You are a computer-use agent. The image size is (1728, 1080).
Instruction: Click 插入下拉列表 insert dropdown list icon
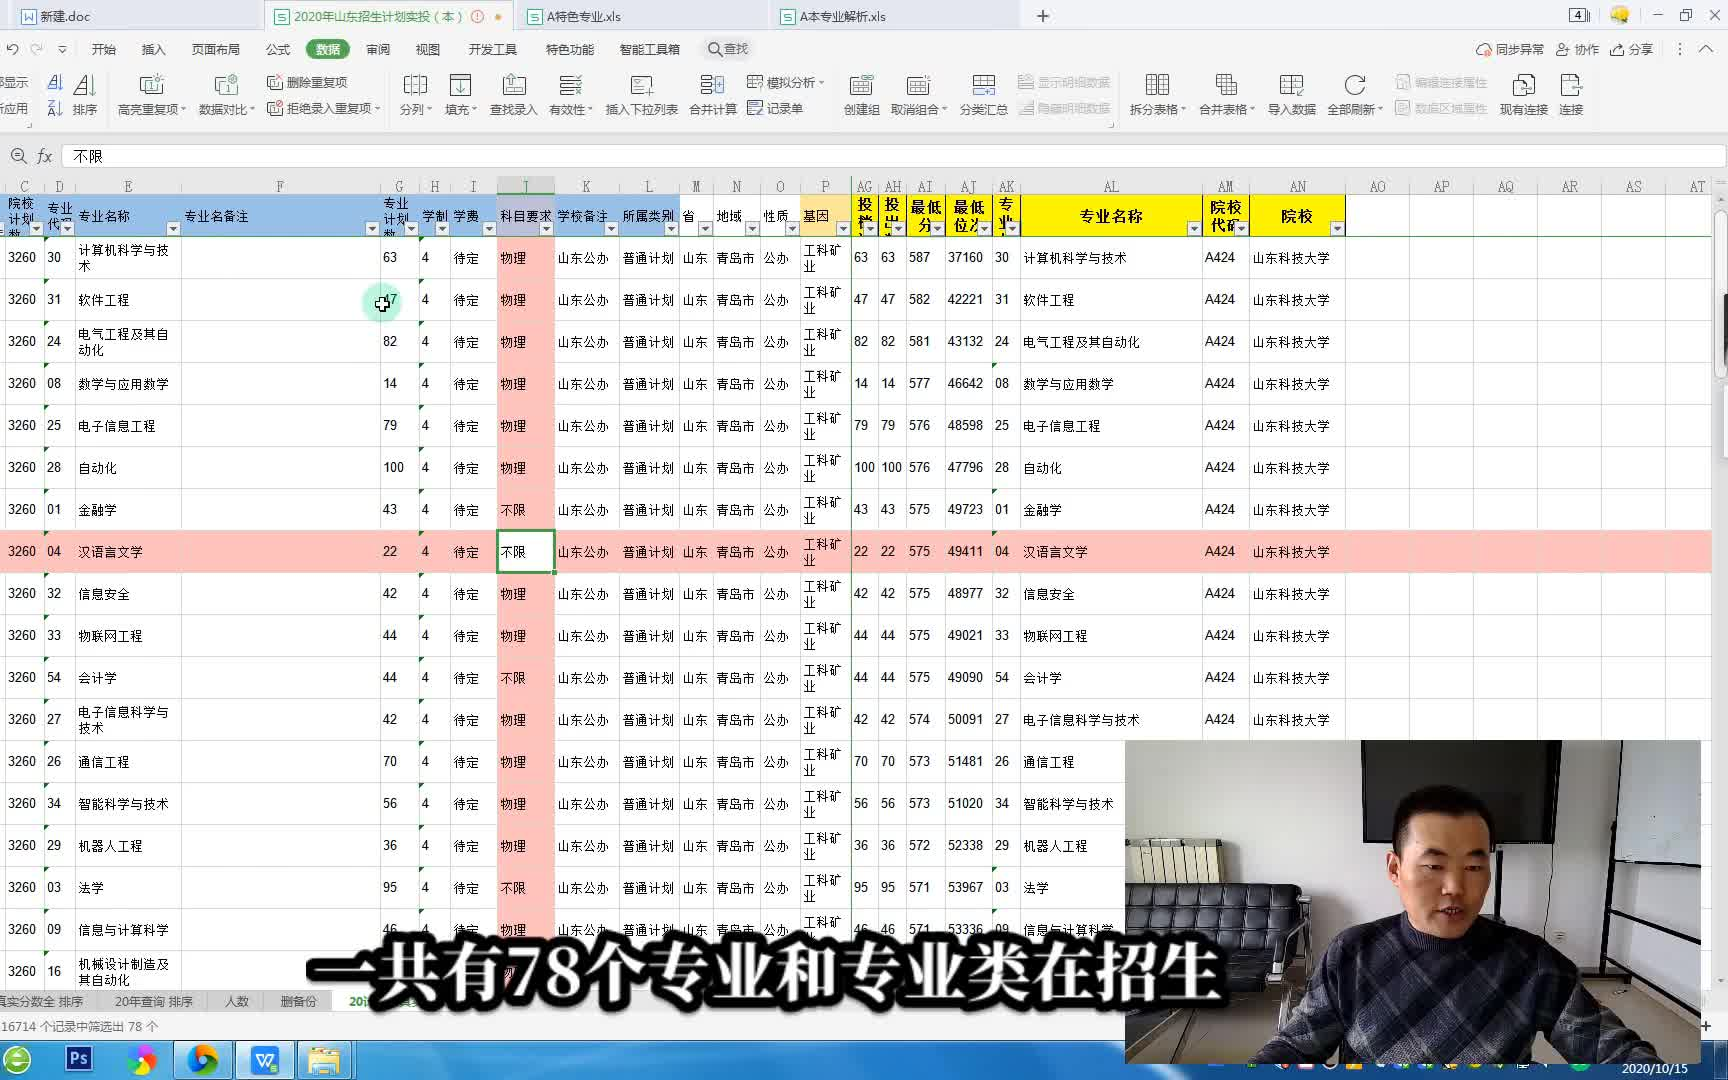pyautogui.click(x=641, y=96)
